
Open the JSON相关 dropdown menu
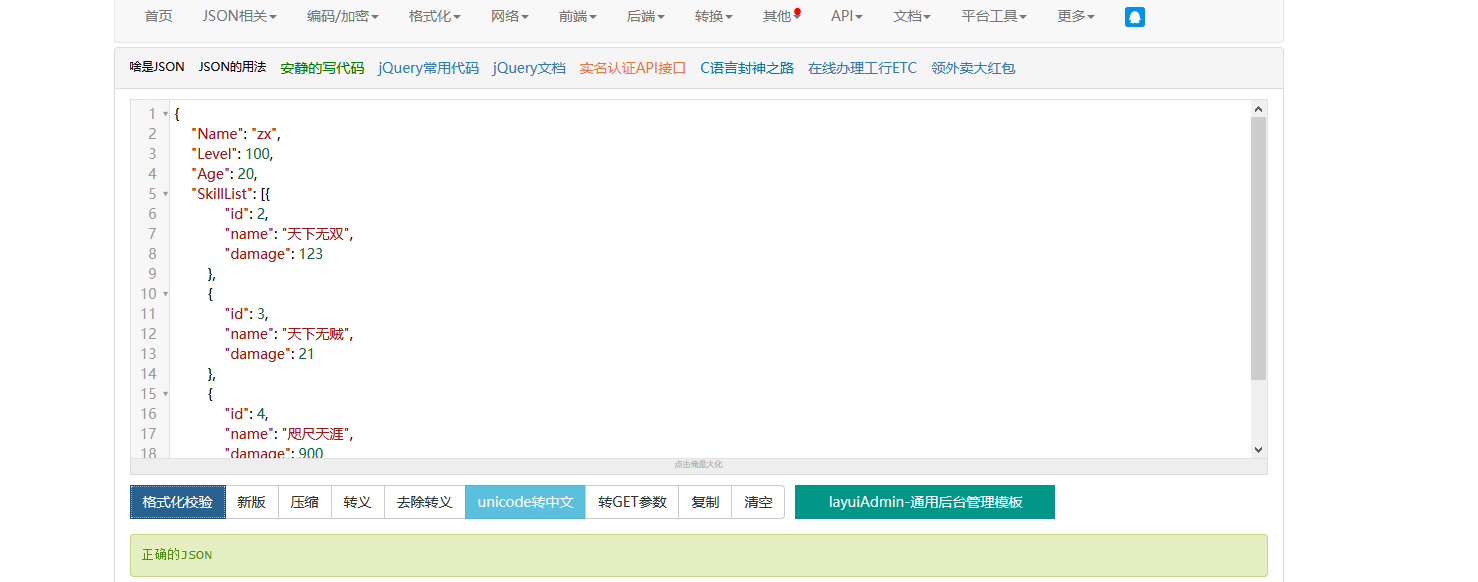coord(239,16)
